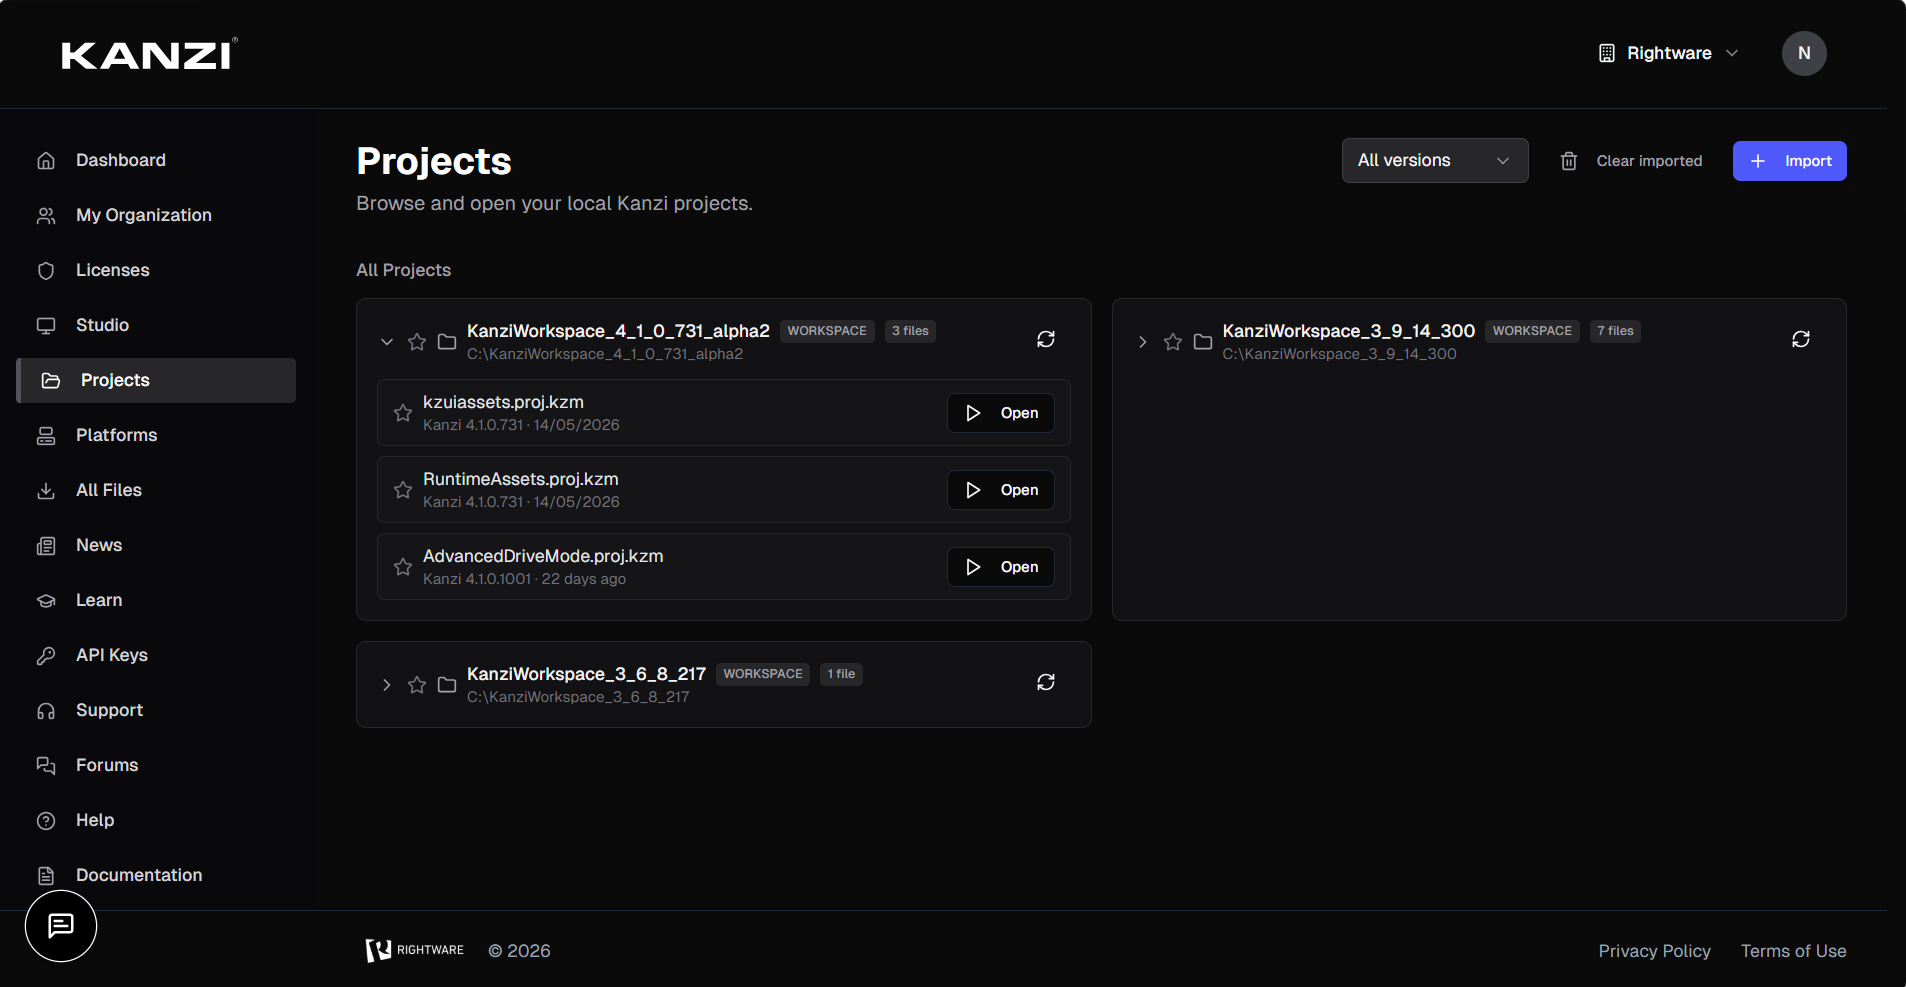Click folder icon of KanziWorkspace_3_9_14_300
The image size is (1906, 987).
[1203, 342]
